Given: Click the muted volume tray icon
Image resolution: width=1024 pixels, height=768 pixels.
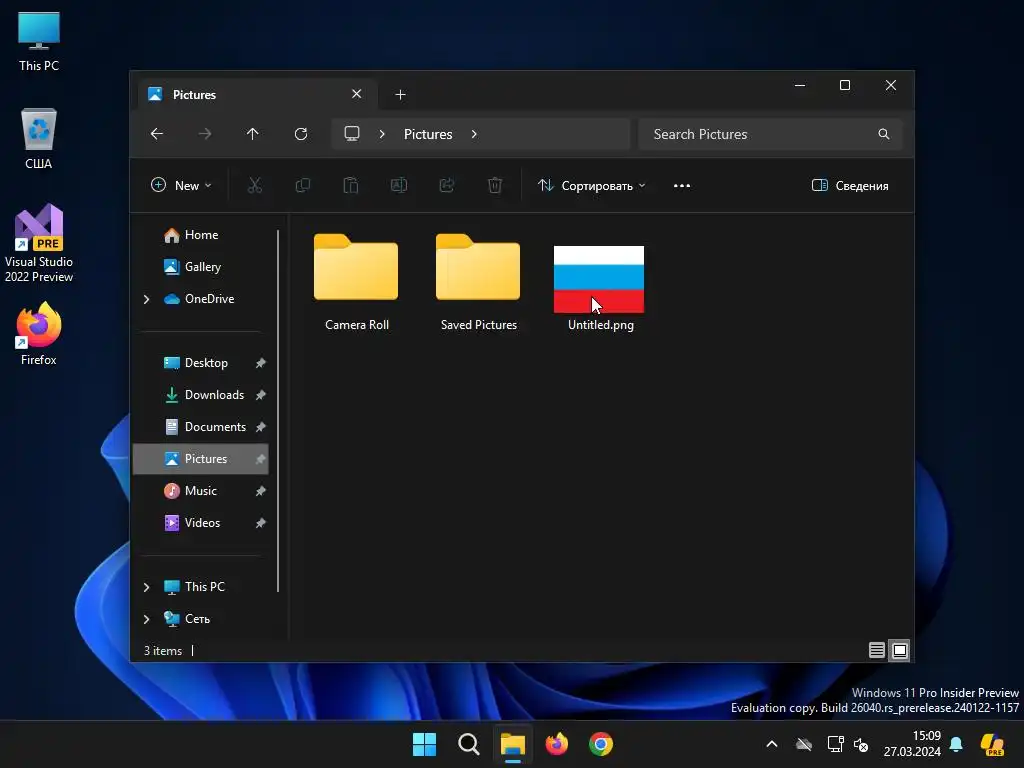Looking at the screenshot, I should click(861, 744).
